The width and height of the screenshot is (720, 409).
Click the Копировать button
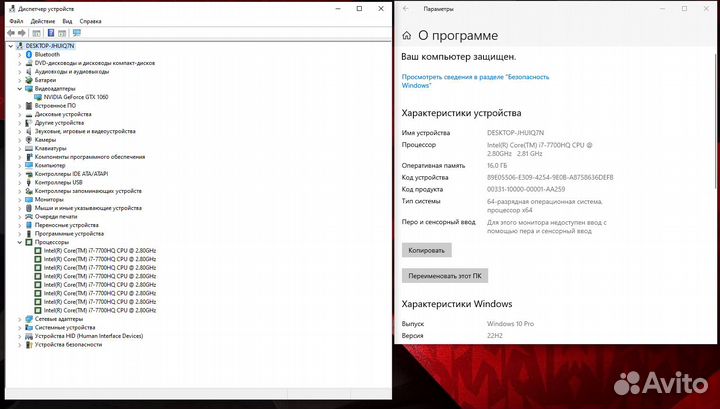coord(427,250)
